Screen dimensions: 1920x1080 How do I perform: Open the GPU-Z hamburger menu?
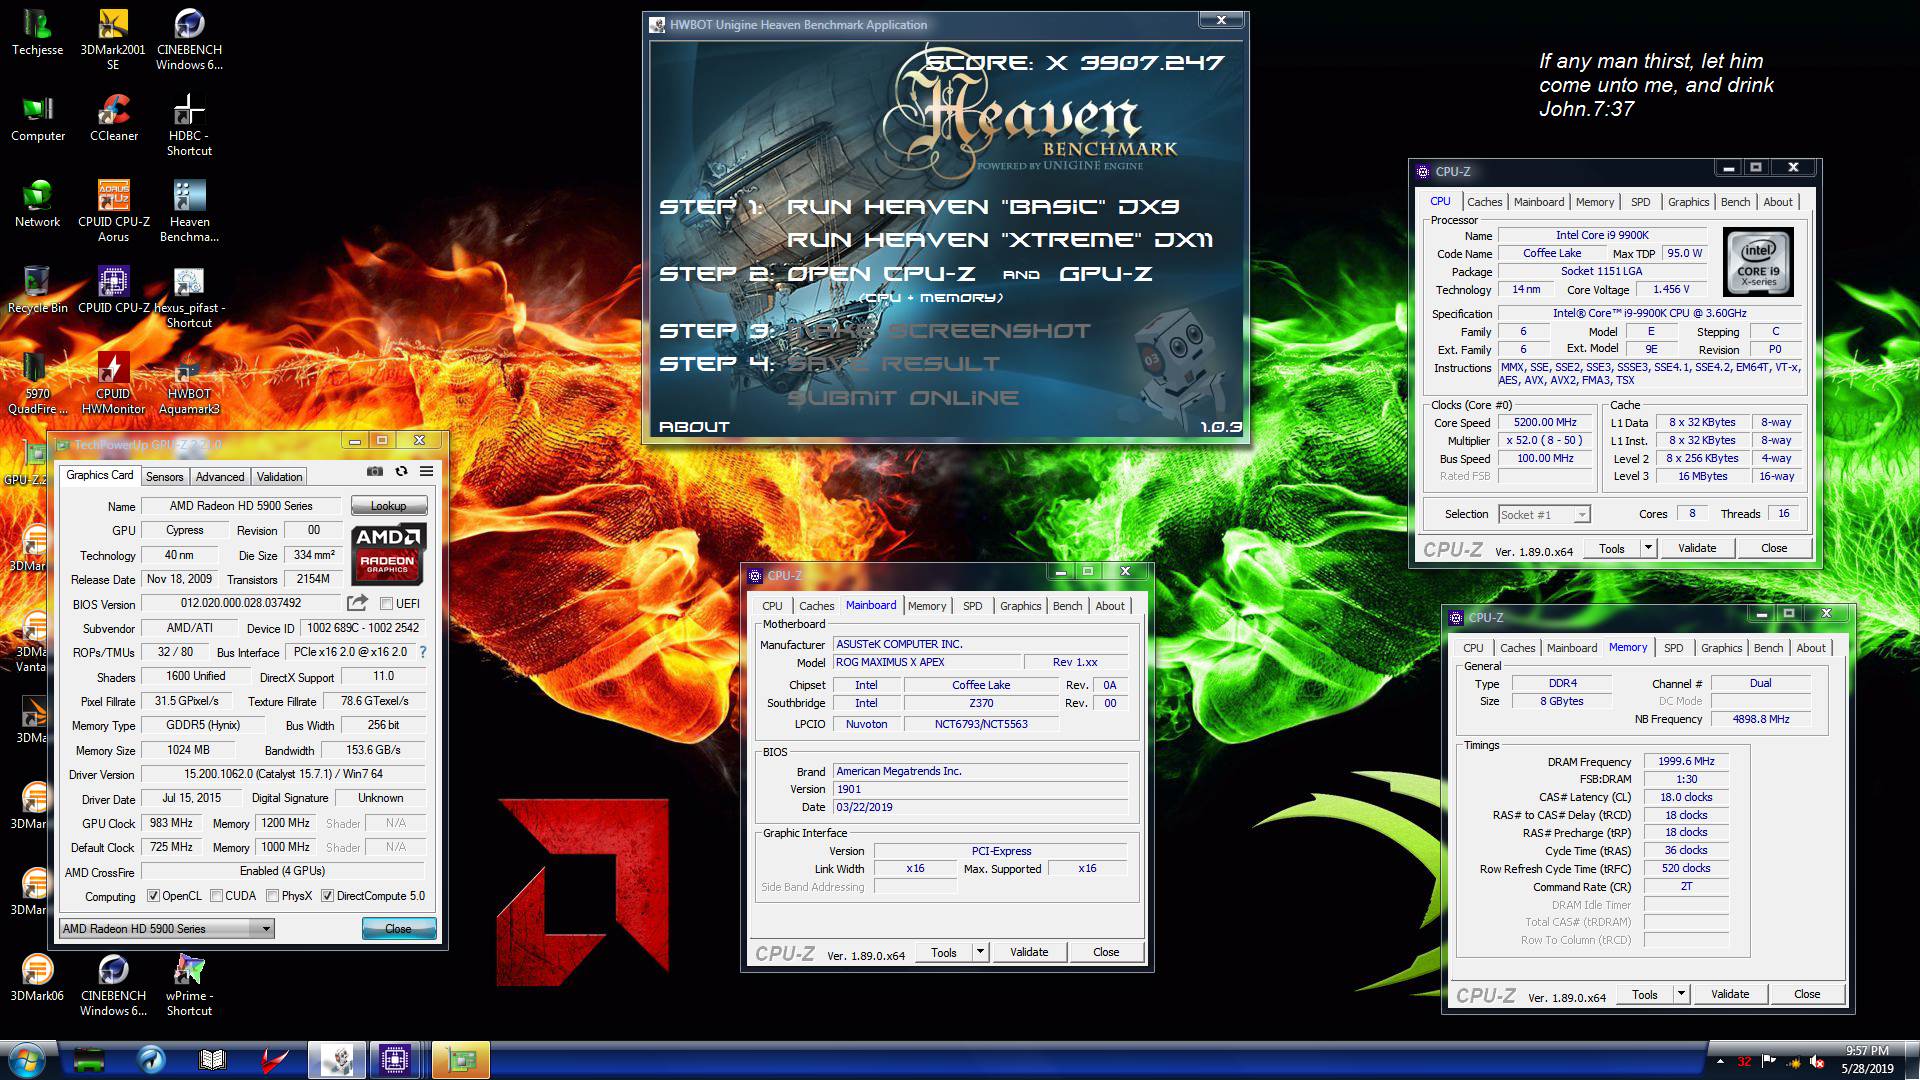click(x=426, y=471)
